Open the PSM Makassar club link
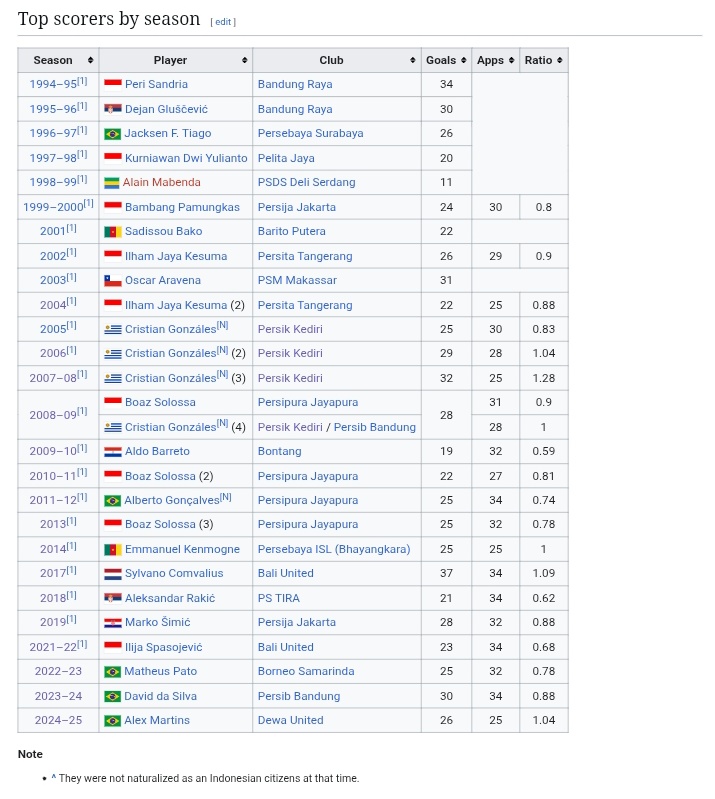The width and height of the screenshot is (715, 799). point(297,280)
